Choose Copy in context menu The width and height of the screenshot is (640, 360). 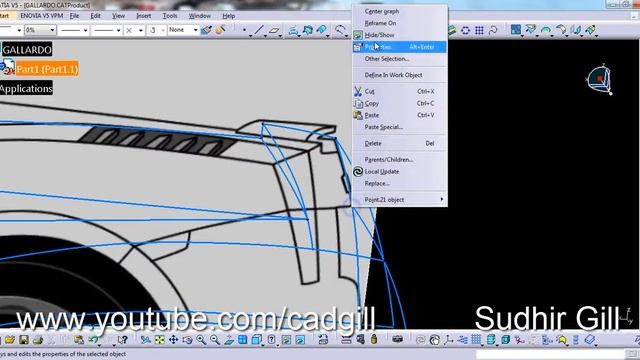pos(400,103)
